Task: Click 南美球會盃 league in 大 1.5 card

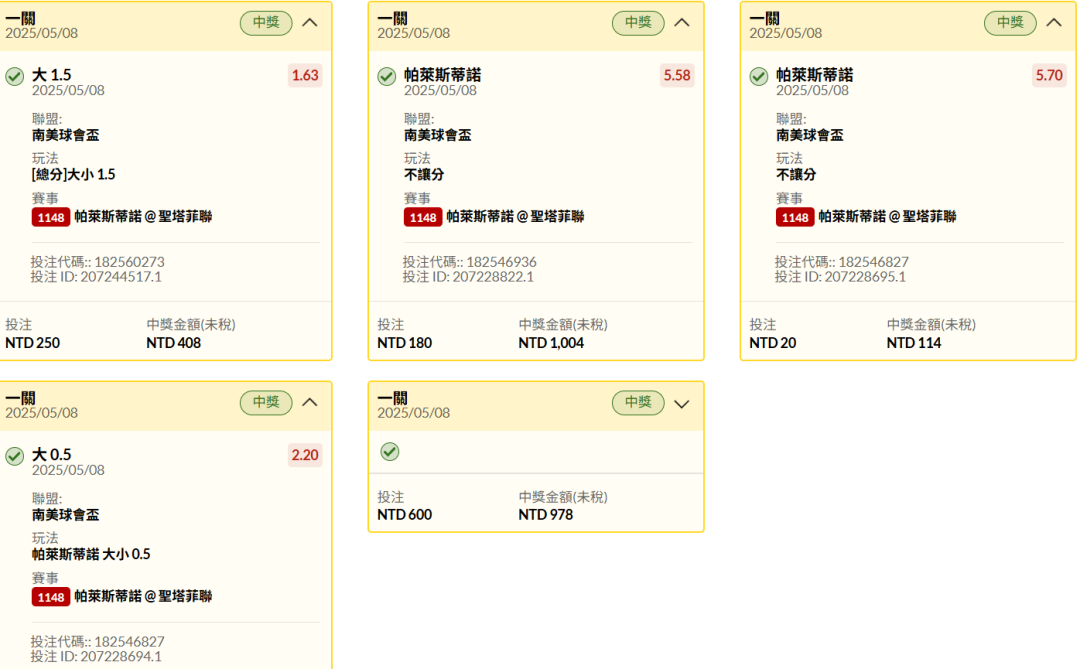Action: click(x=65, y=135)
